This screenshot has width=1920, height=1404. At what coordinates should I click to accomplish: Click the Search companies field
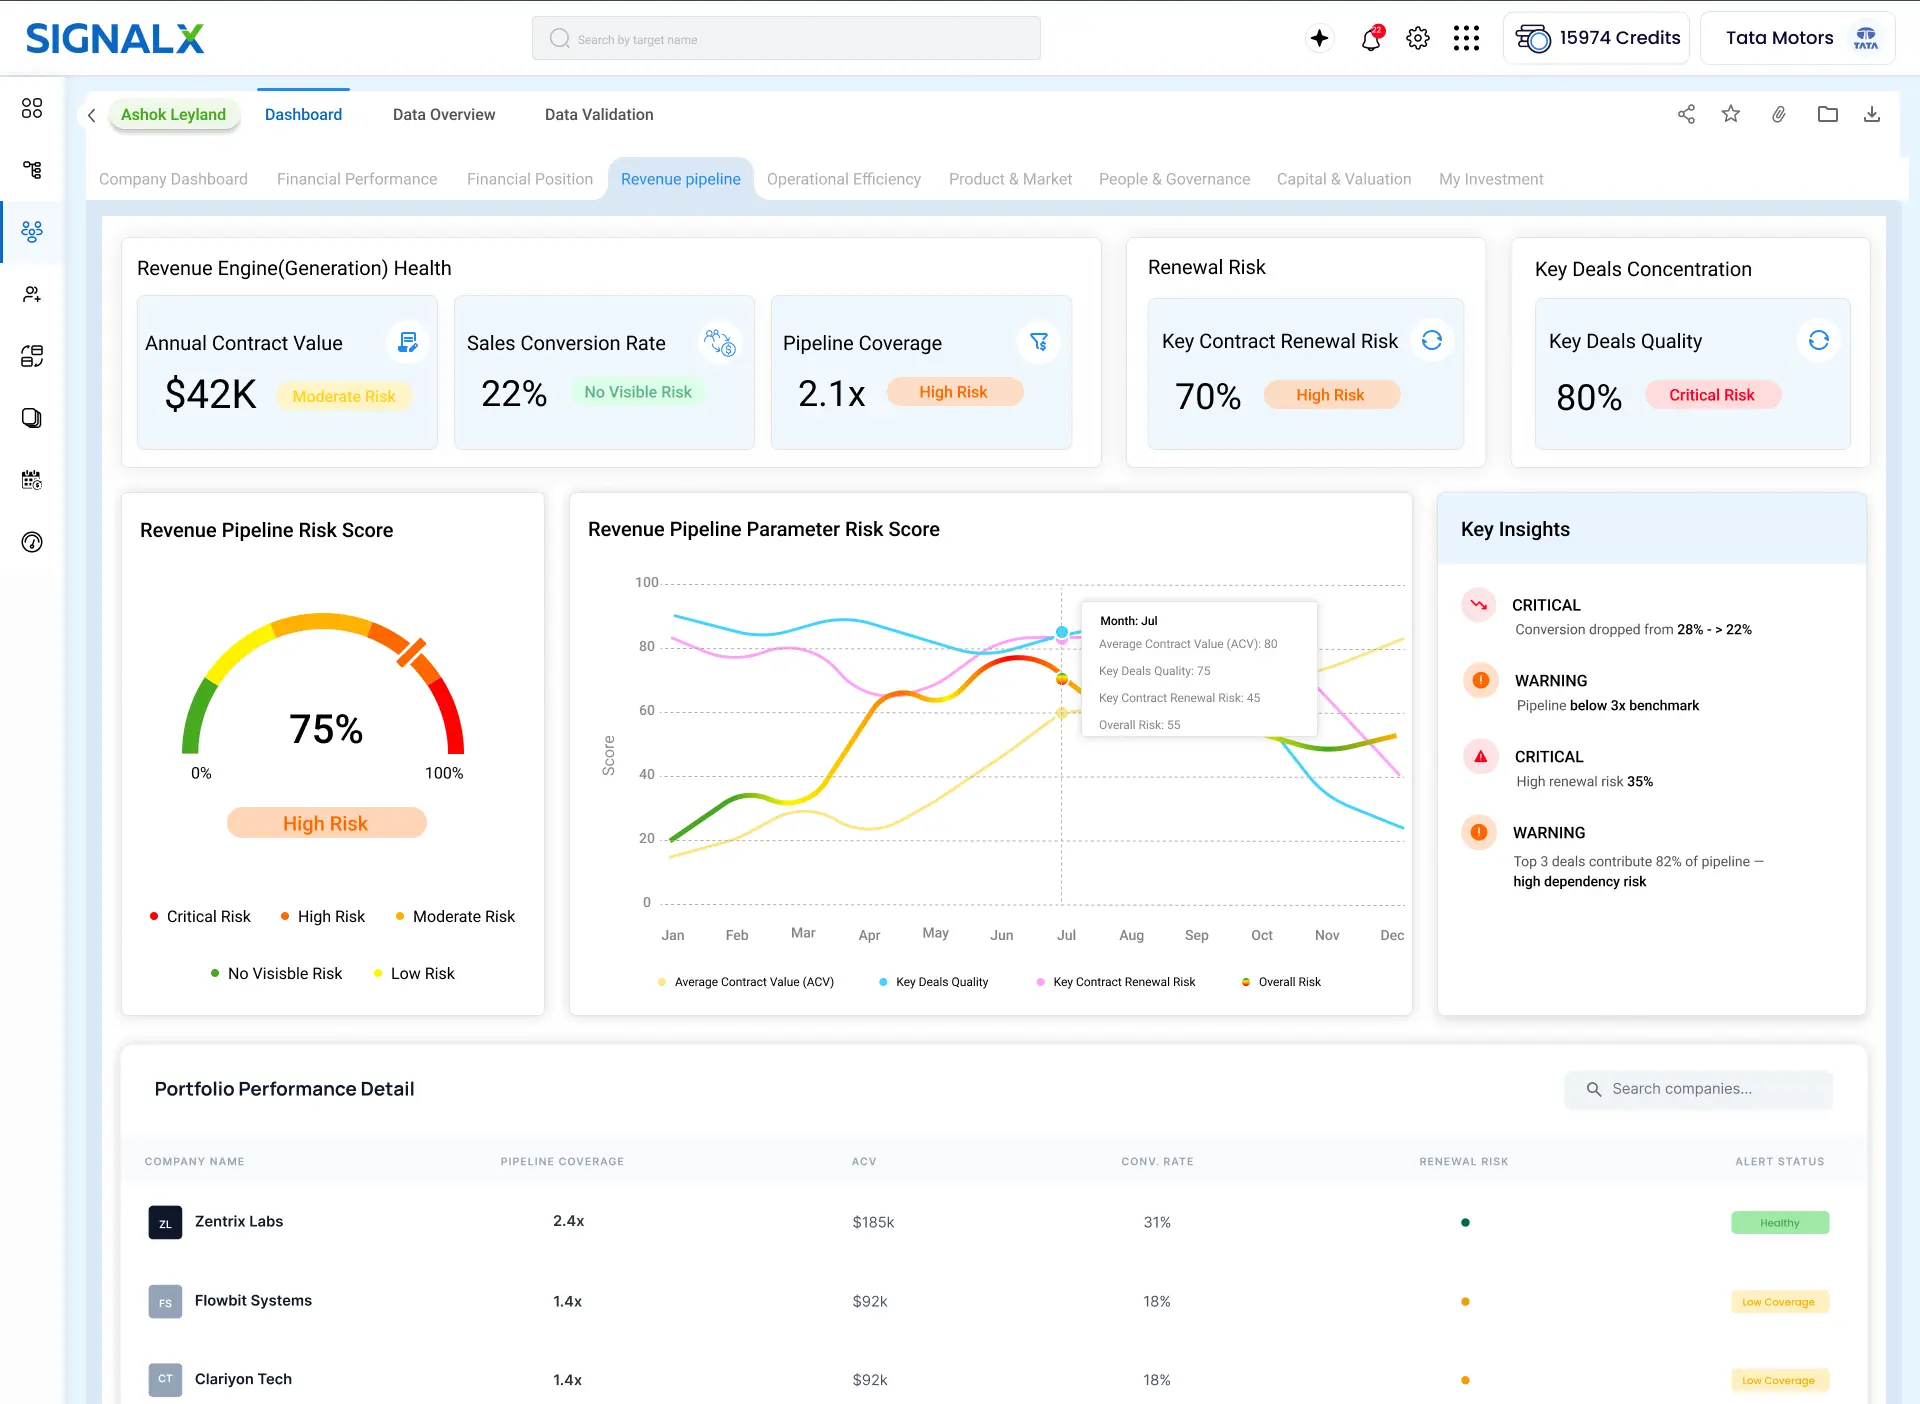(x=1699, y=1089)
